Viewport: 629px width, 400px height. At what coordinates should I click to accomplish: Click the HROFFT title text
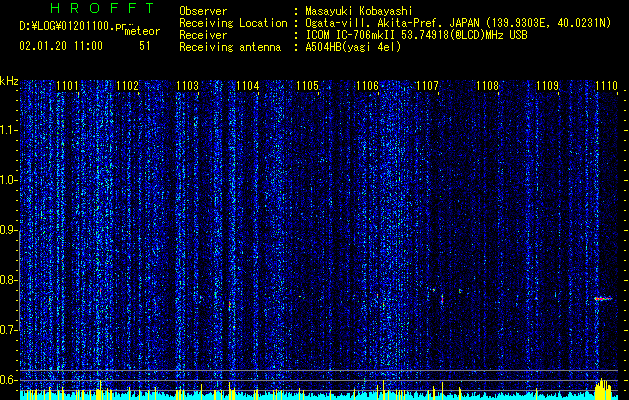[x=103, y=8]
